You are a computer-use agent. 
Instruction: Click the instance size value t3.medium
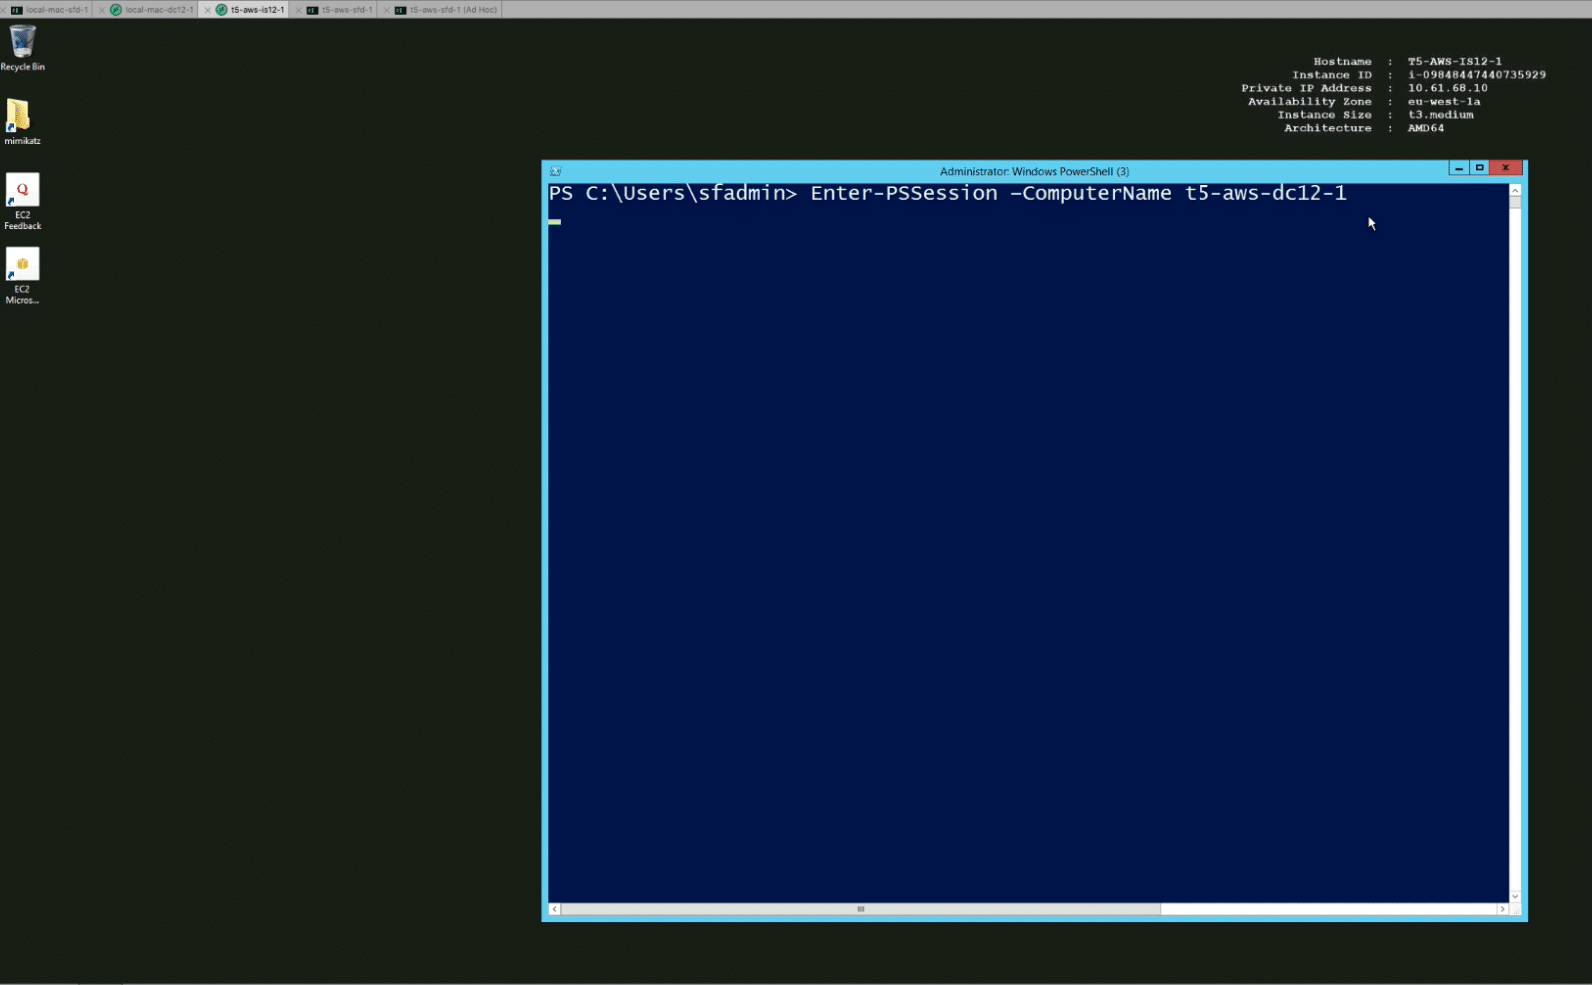pyautogui.click(x=1441, y=115)
